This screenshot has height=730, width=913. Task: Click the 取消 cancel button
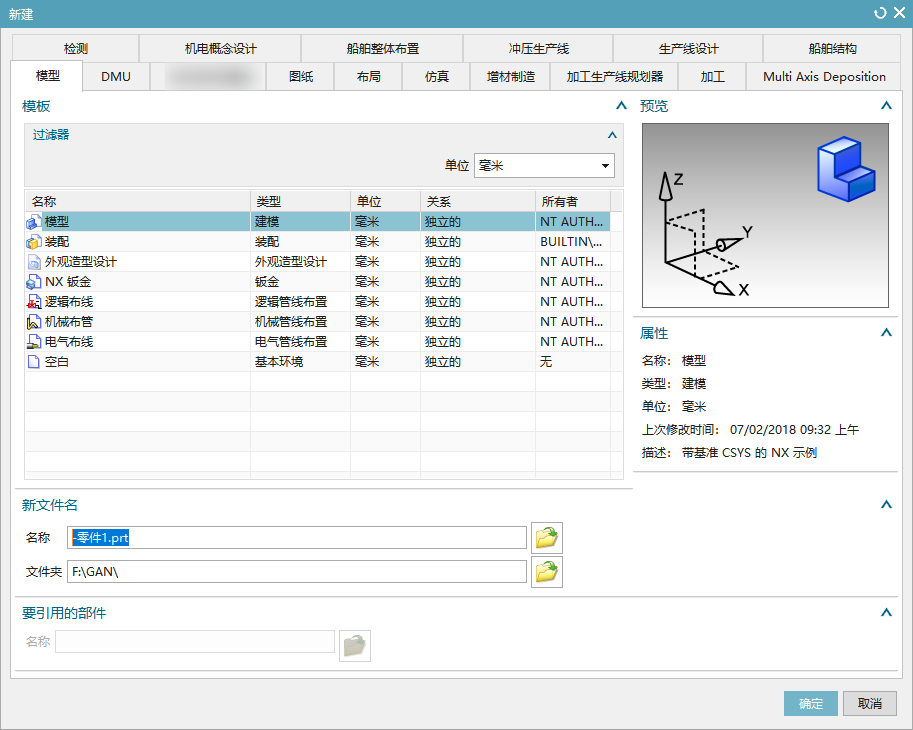coord(869,704)
